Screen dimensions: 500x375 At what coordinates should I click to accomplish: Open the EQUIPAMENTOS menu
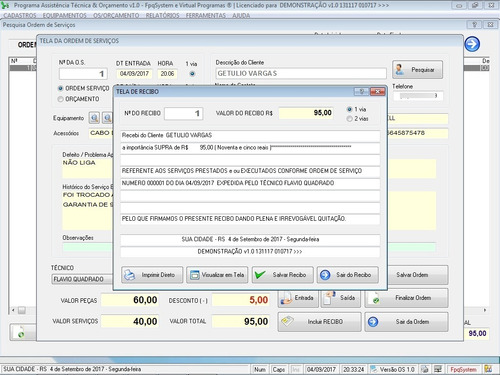(x=64, y=15)
